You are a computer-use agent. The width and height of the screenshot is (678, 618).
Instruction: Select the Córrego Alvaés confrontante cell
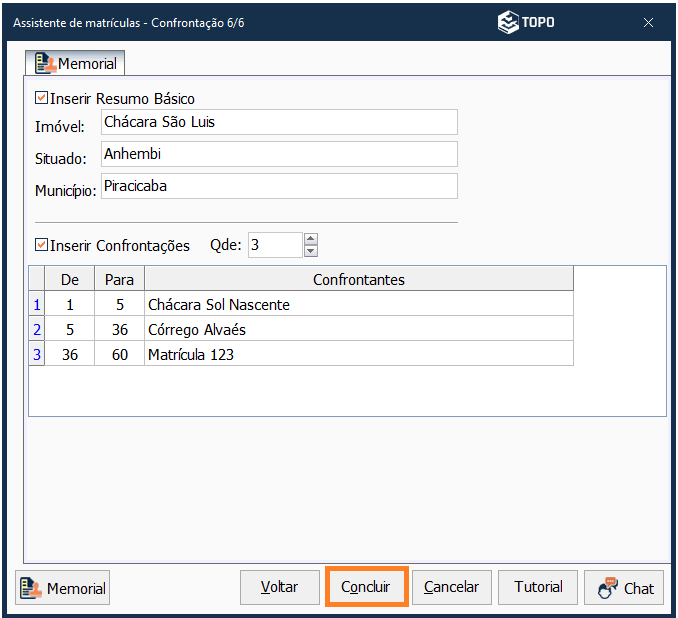[x=358, y=329]
